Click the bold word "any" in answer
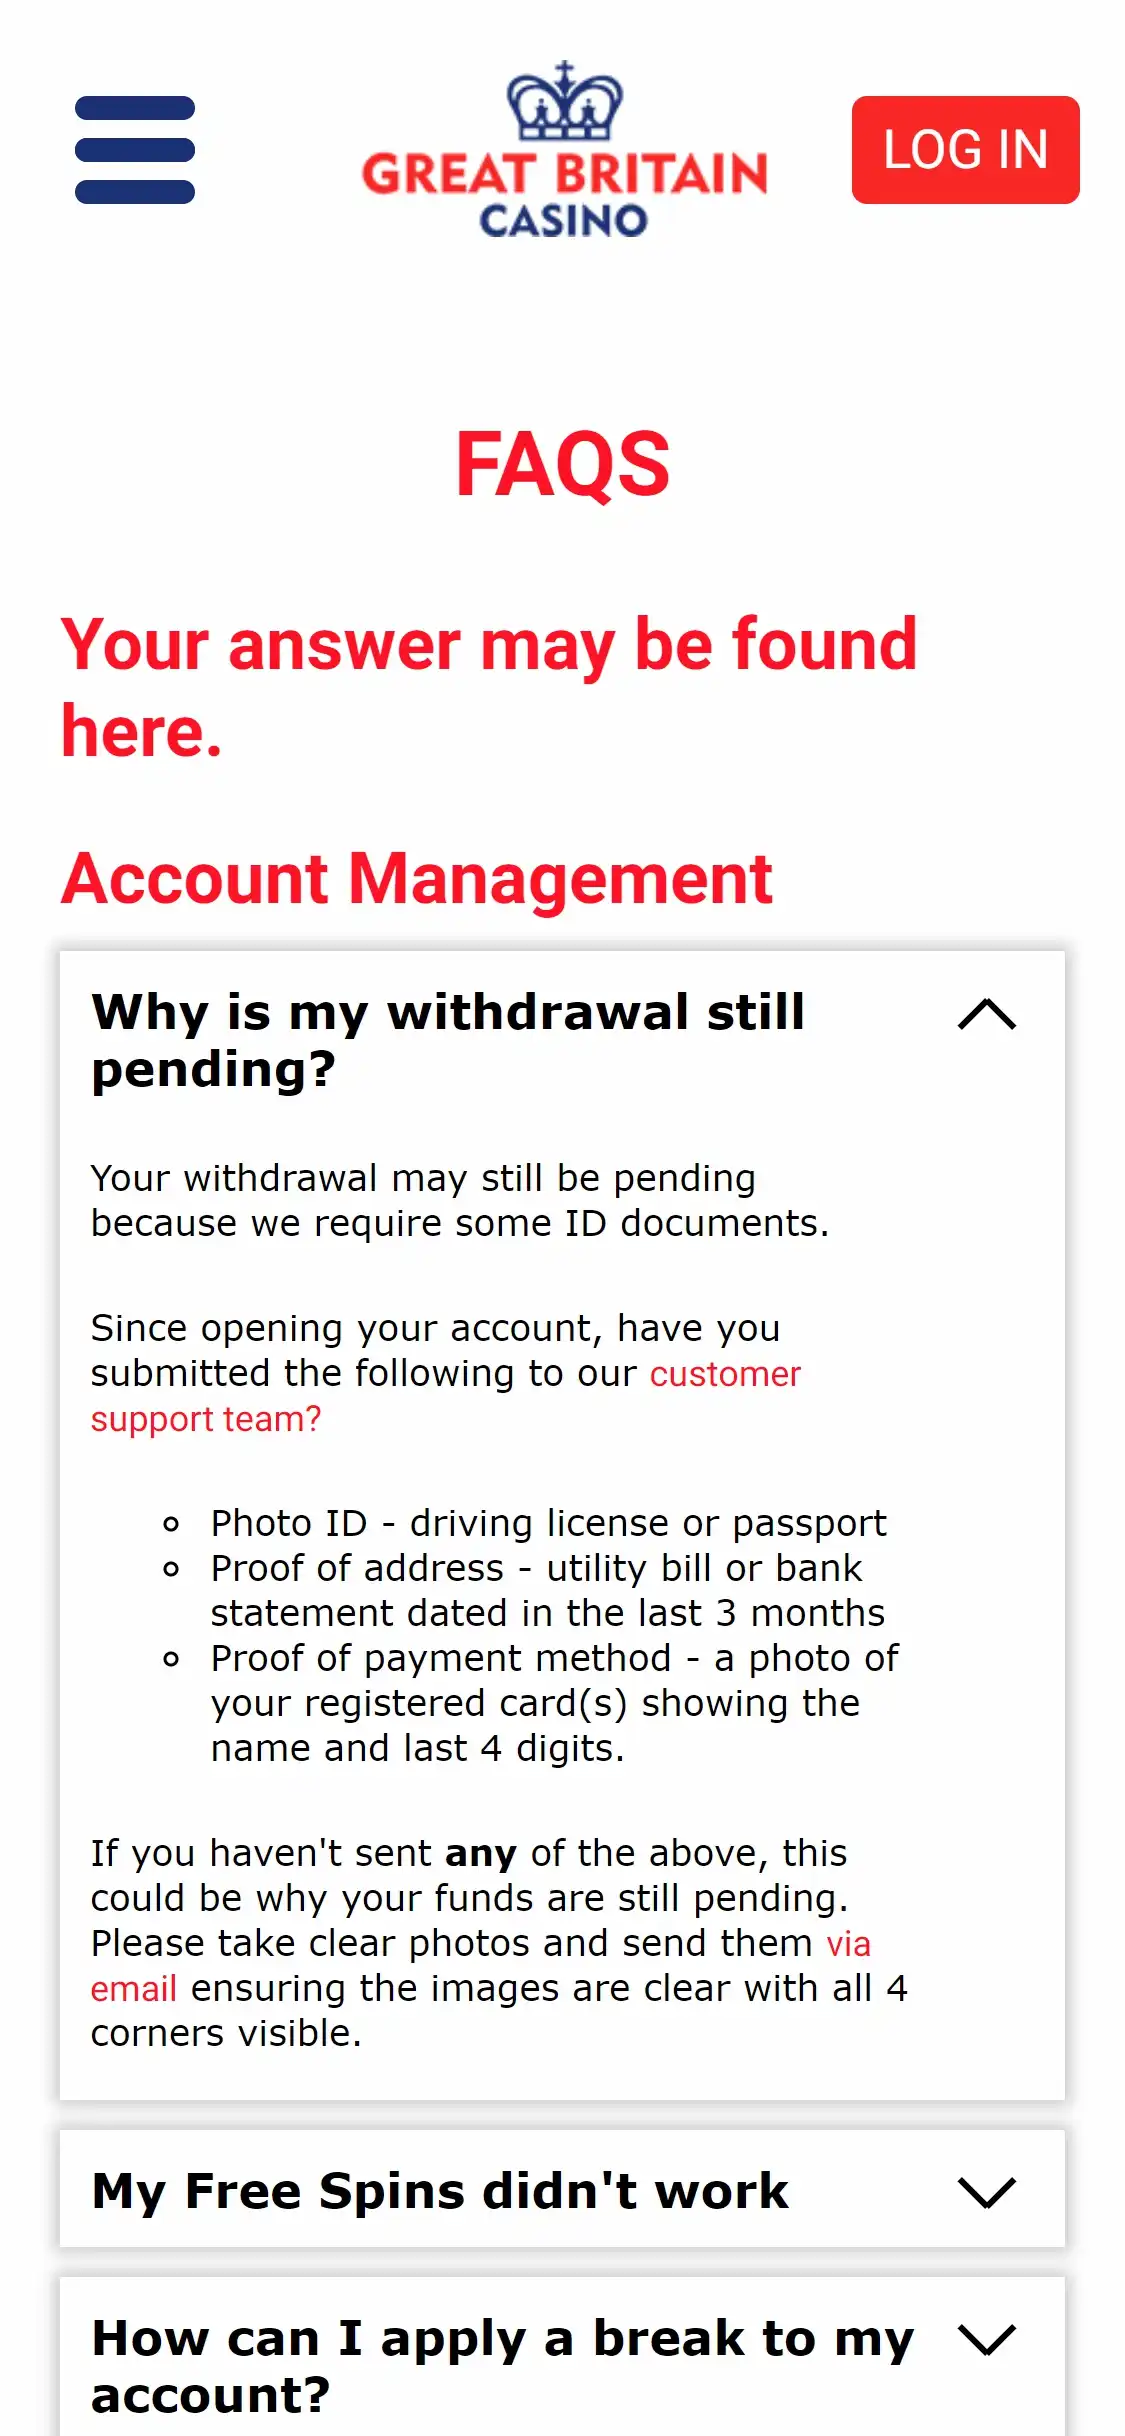The width and height of the screenshot is (1125, 2436). pyautogui.click(x=481, y=1854)
